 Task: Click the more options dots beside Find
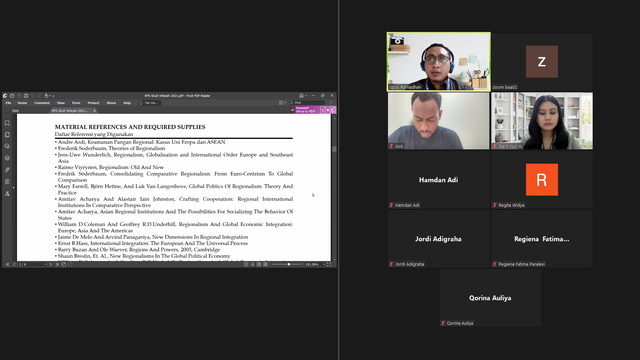331,102
